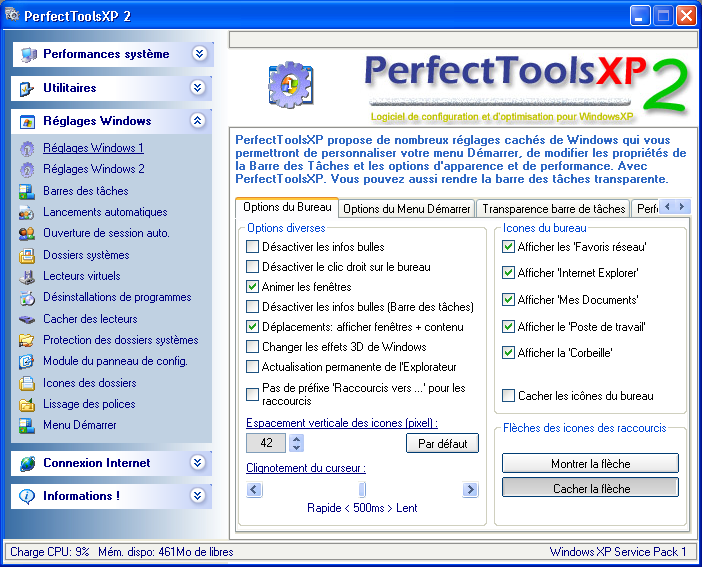The height and width of the screenshot is (567, 702).
Task: Click the Icones des dossiers icon
Action: 27,383
